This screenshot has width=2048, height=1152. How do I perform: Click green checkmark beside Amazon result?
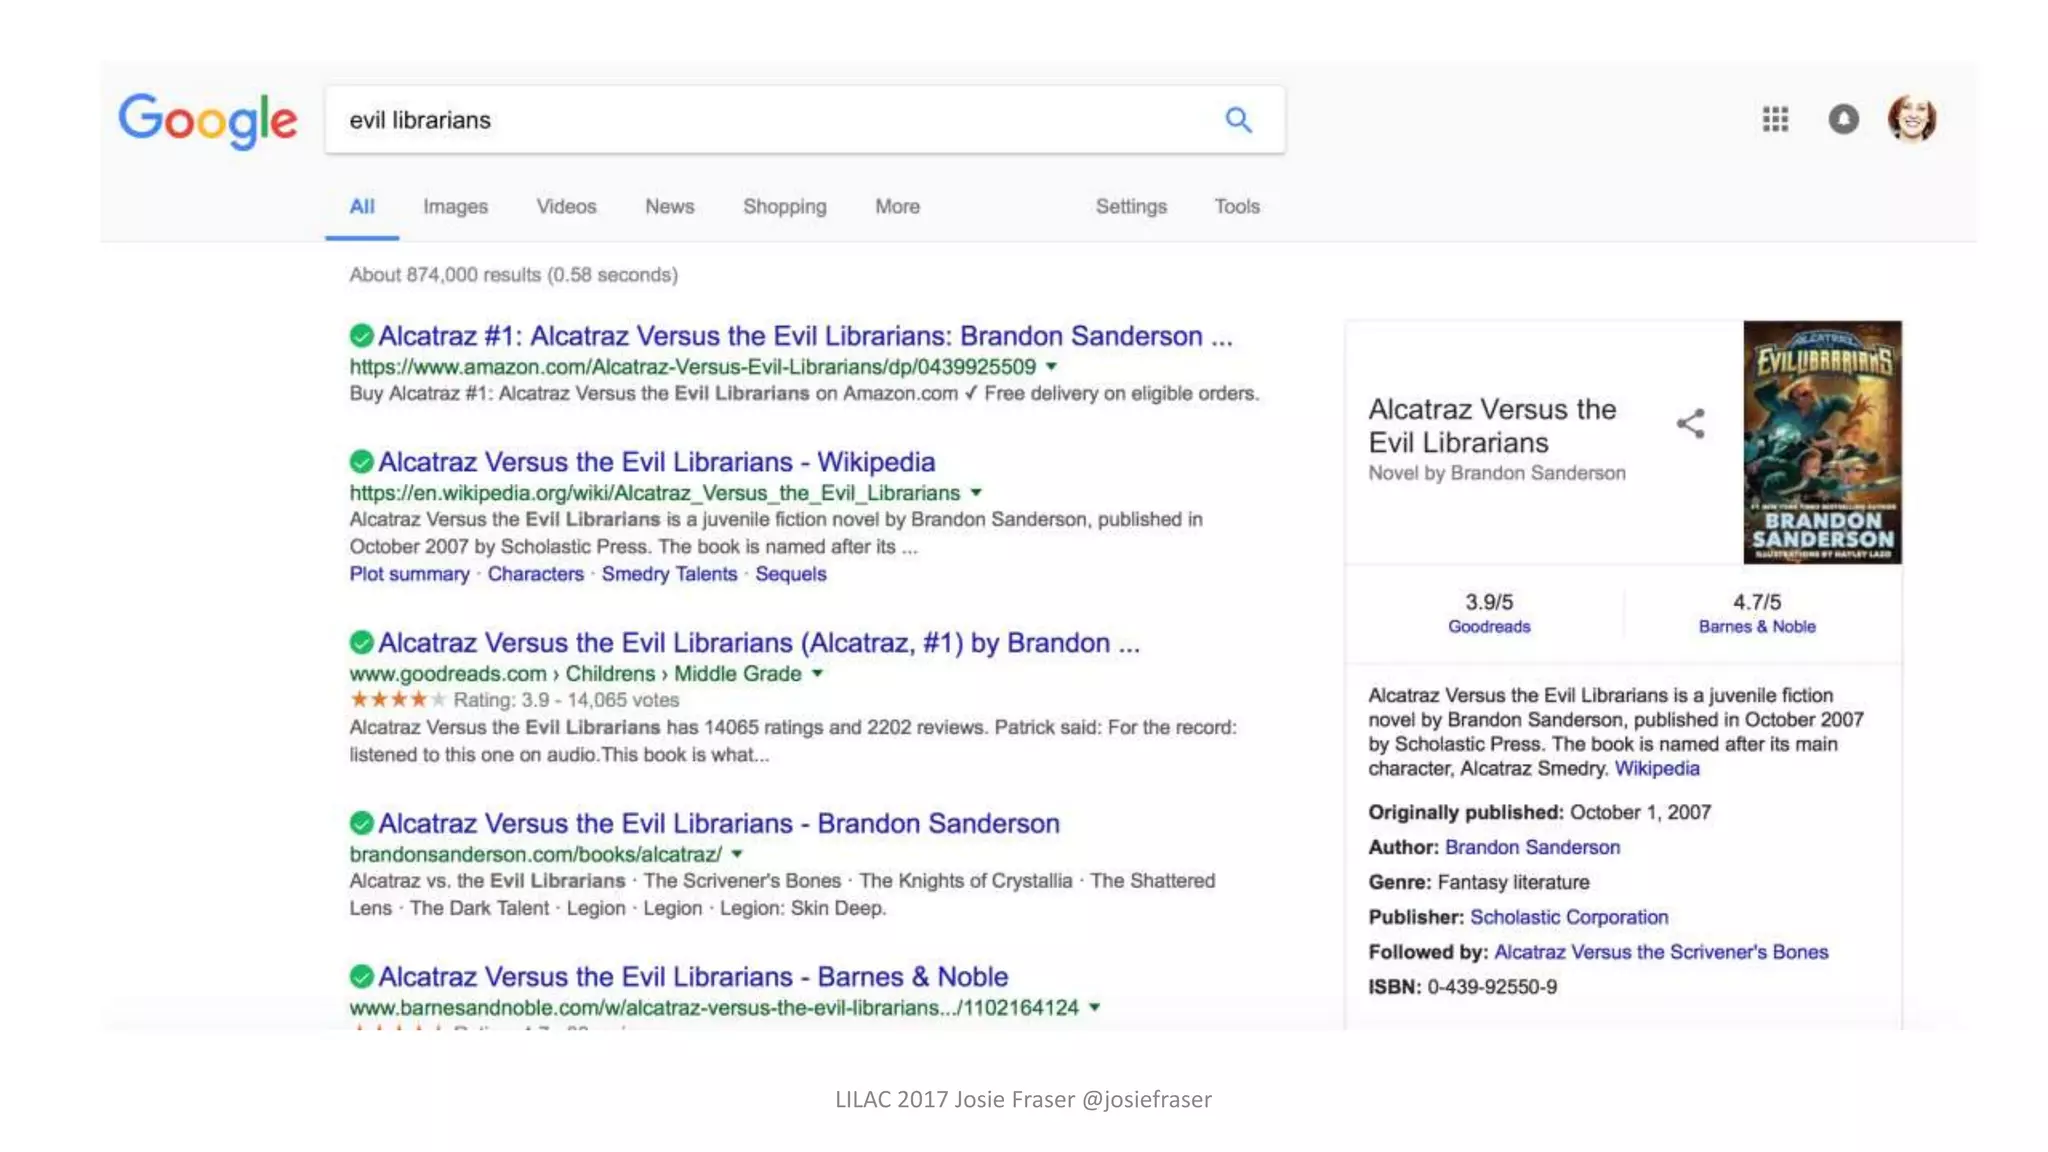(361, 336)
